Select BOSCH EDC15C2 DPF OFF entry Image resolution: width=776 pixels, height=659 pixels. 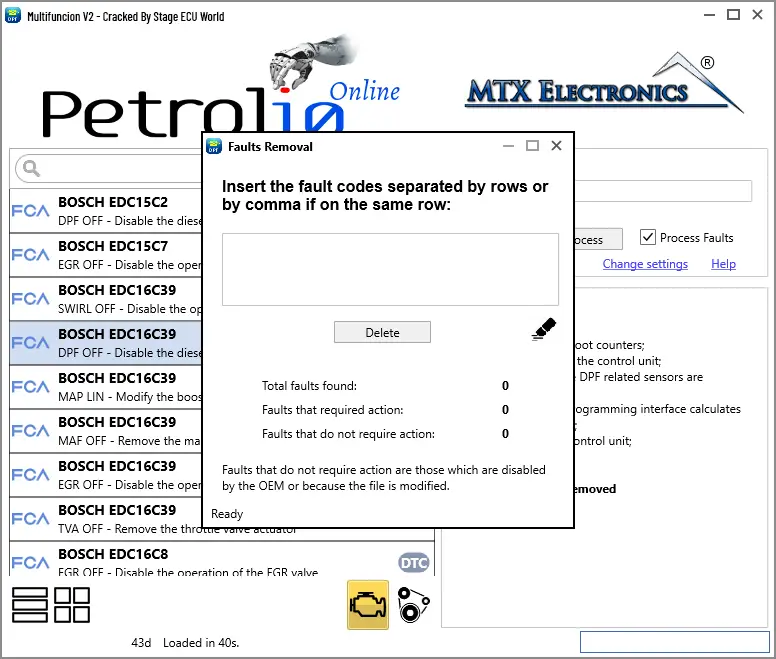point(105,210)
